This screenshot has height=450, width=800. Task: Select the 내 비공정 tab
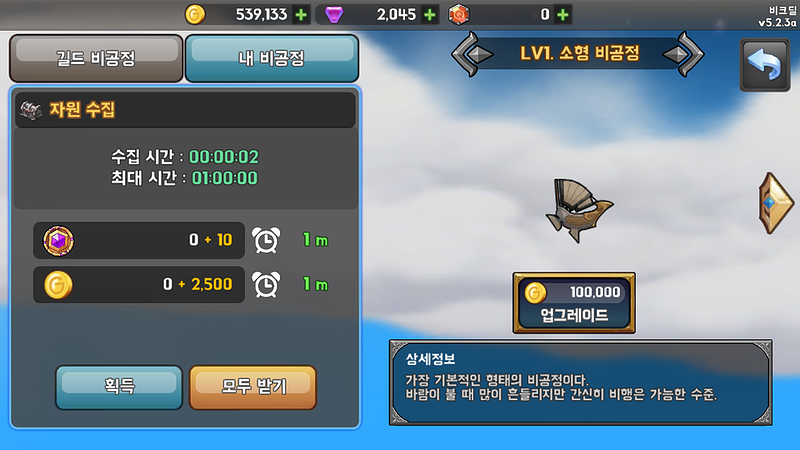coord(271,58)
